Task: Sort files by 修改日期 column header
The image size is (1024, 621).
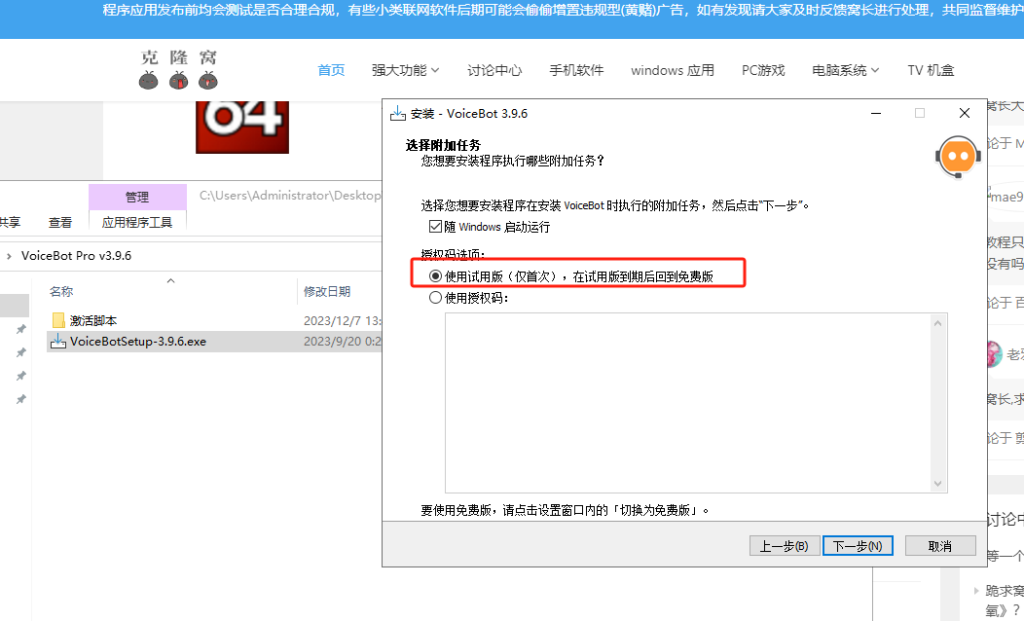Action: [327, 291]
